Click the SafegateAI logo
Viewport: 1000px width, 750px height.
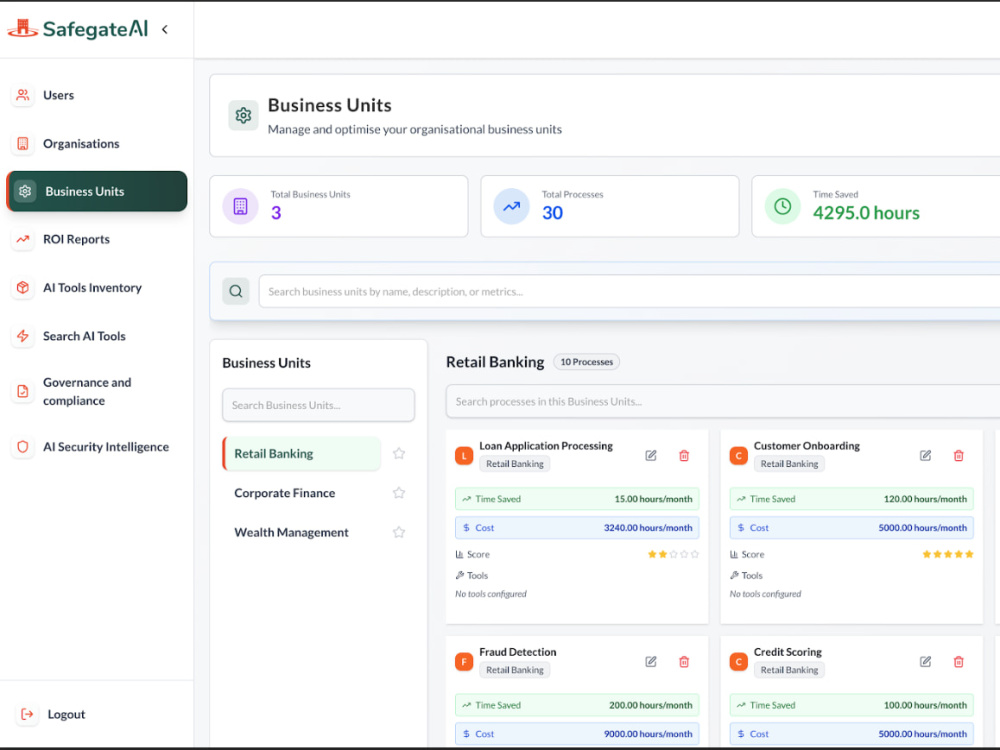[x=78, y=29]
